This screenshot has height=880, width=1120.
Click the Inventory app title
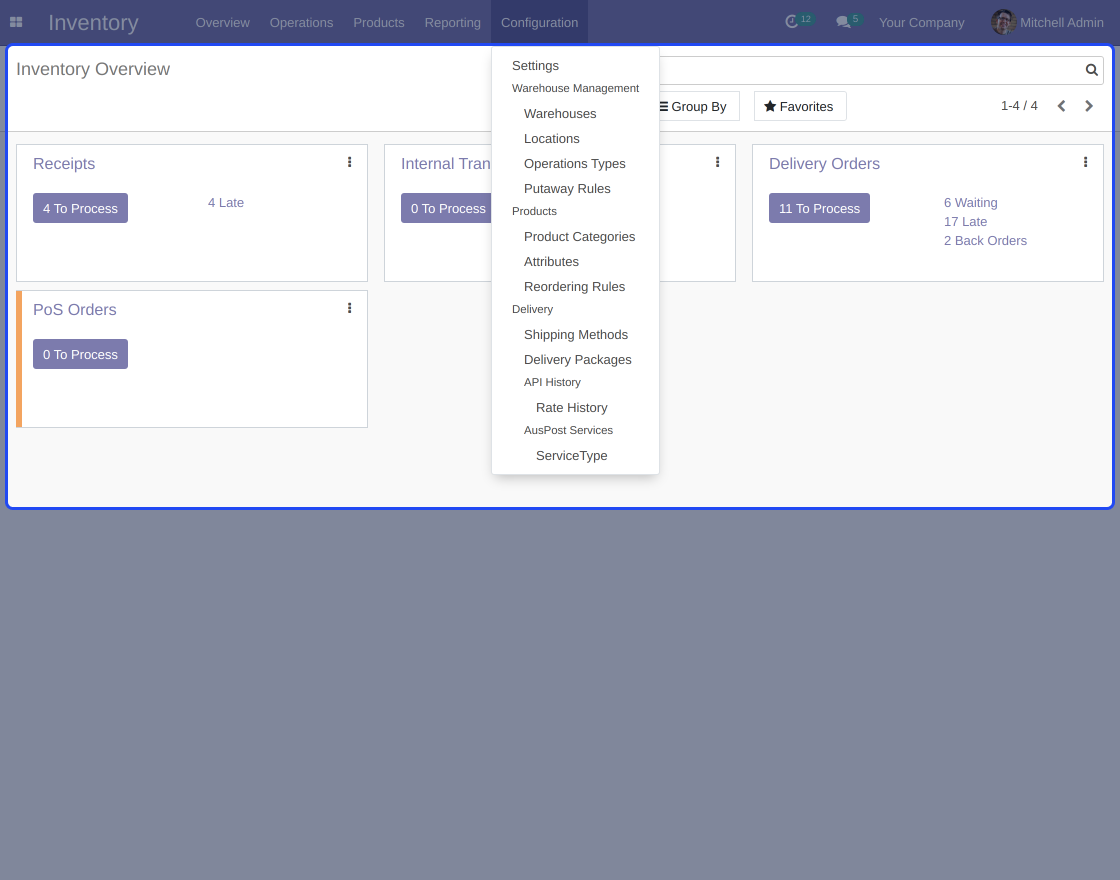[x=93, y=23]
